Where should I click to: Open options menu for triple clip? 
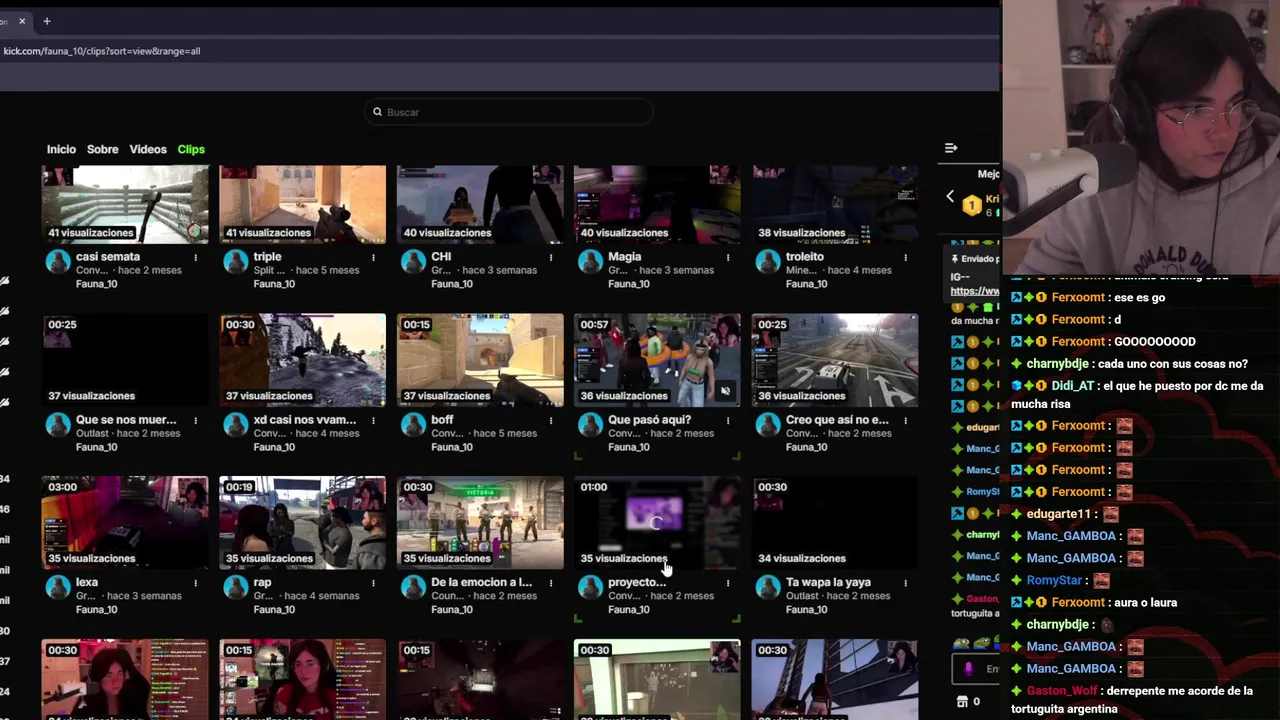pyautogui.click(x=373, y=257)
